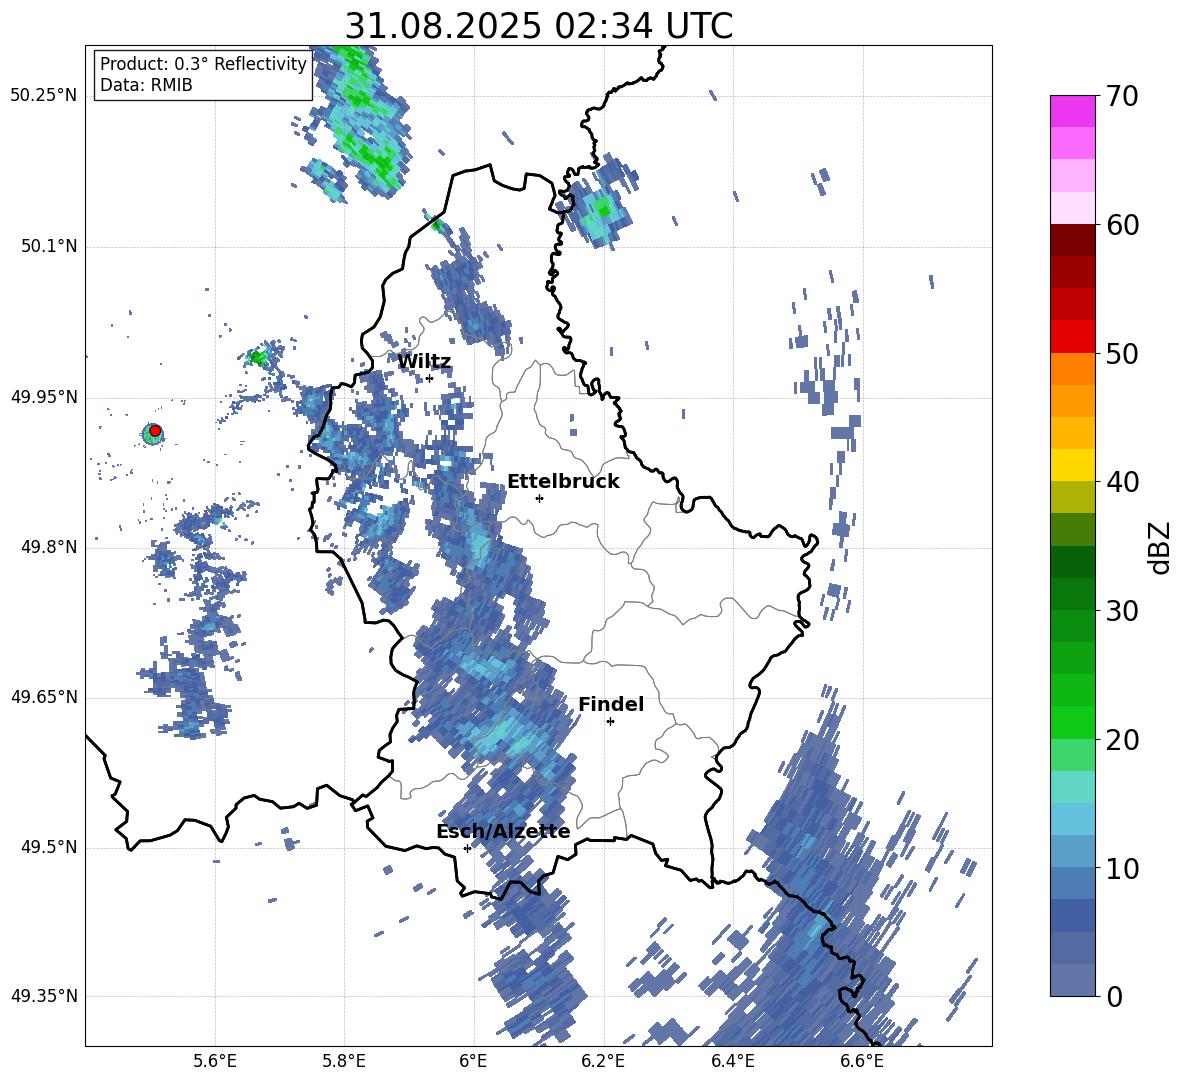Click the Ettelbruck city label
This screenshot has width=1184, height=1081.
click(563, 482)
